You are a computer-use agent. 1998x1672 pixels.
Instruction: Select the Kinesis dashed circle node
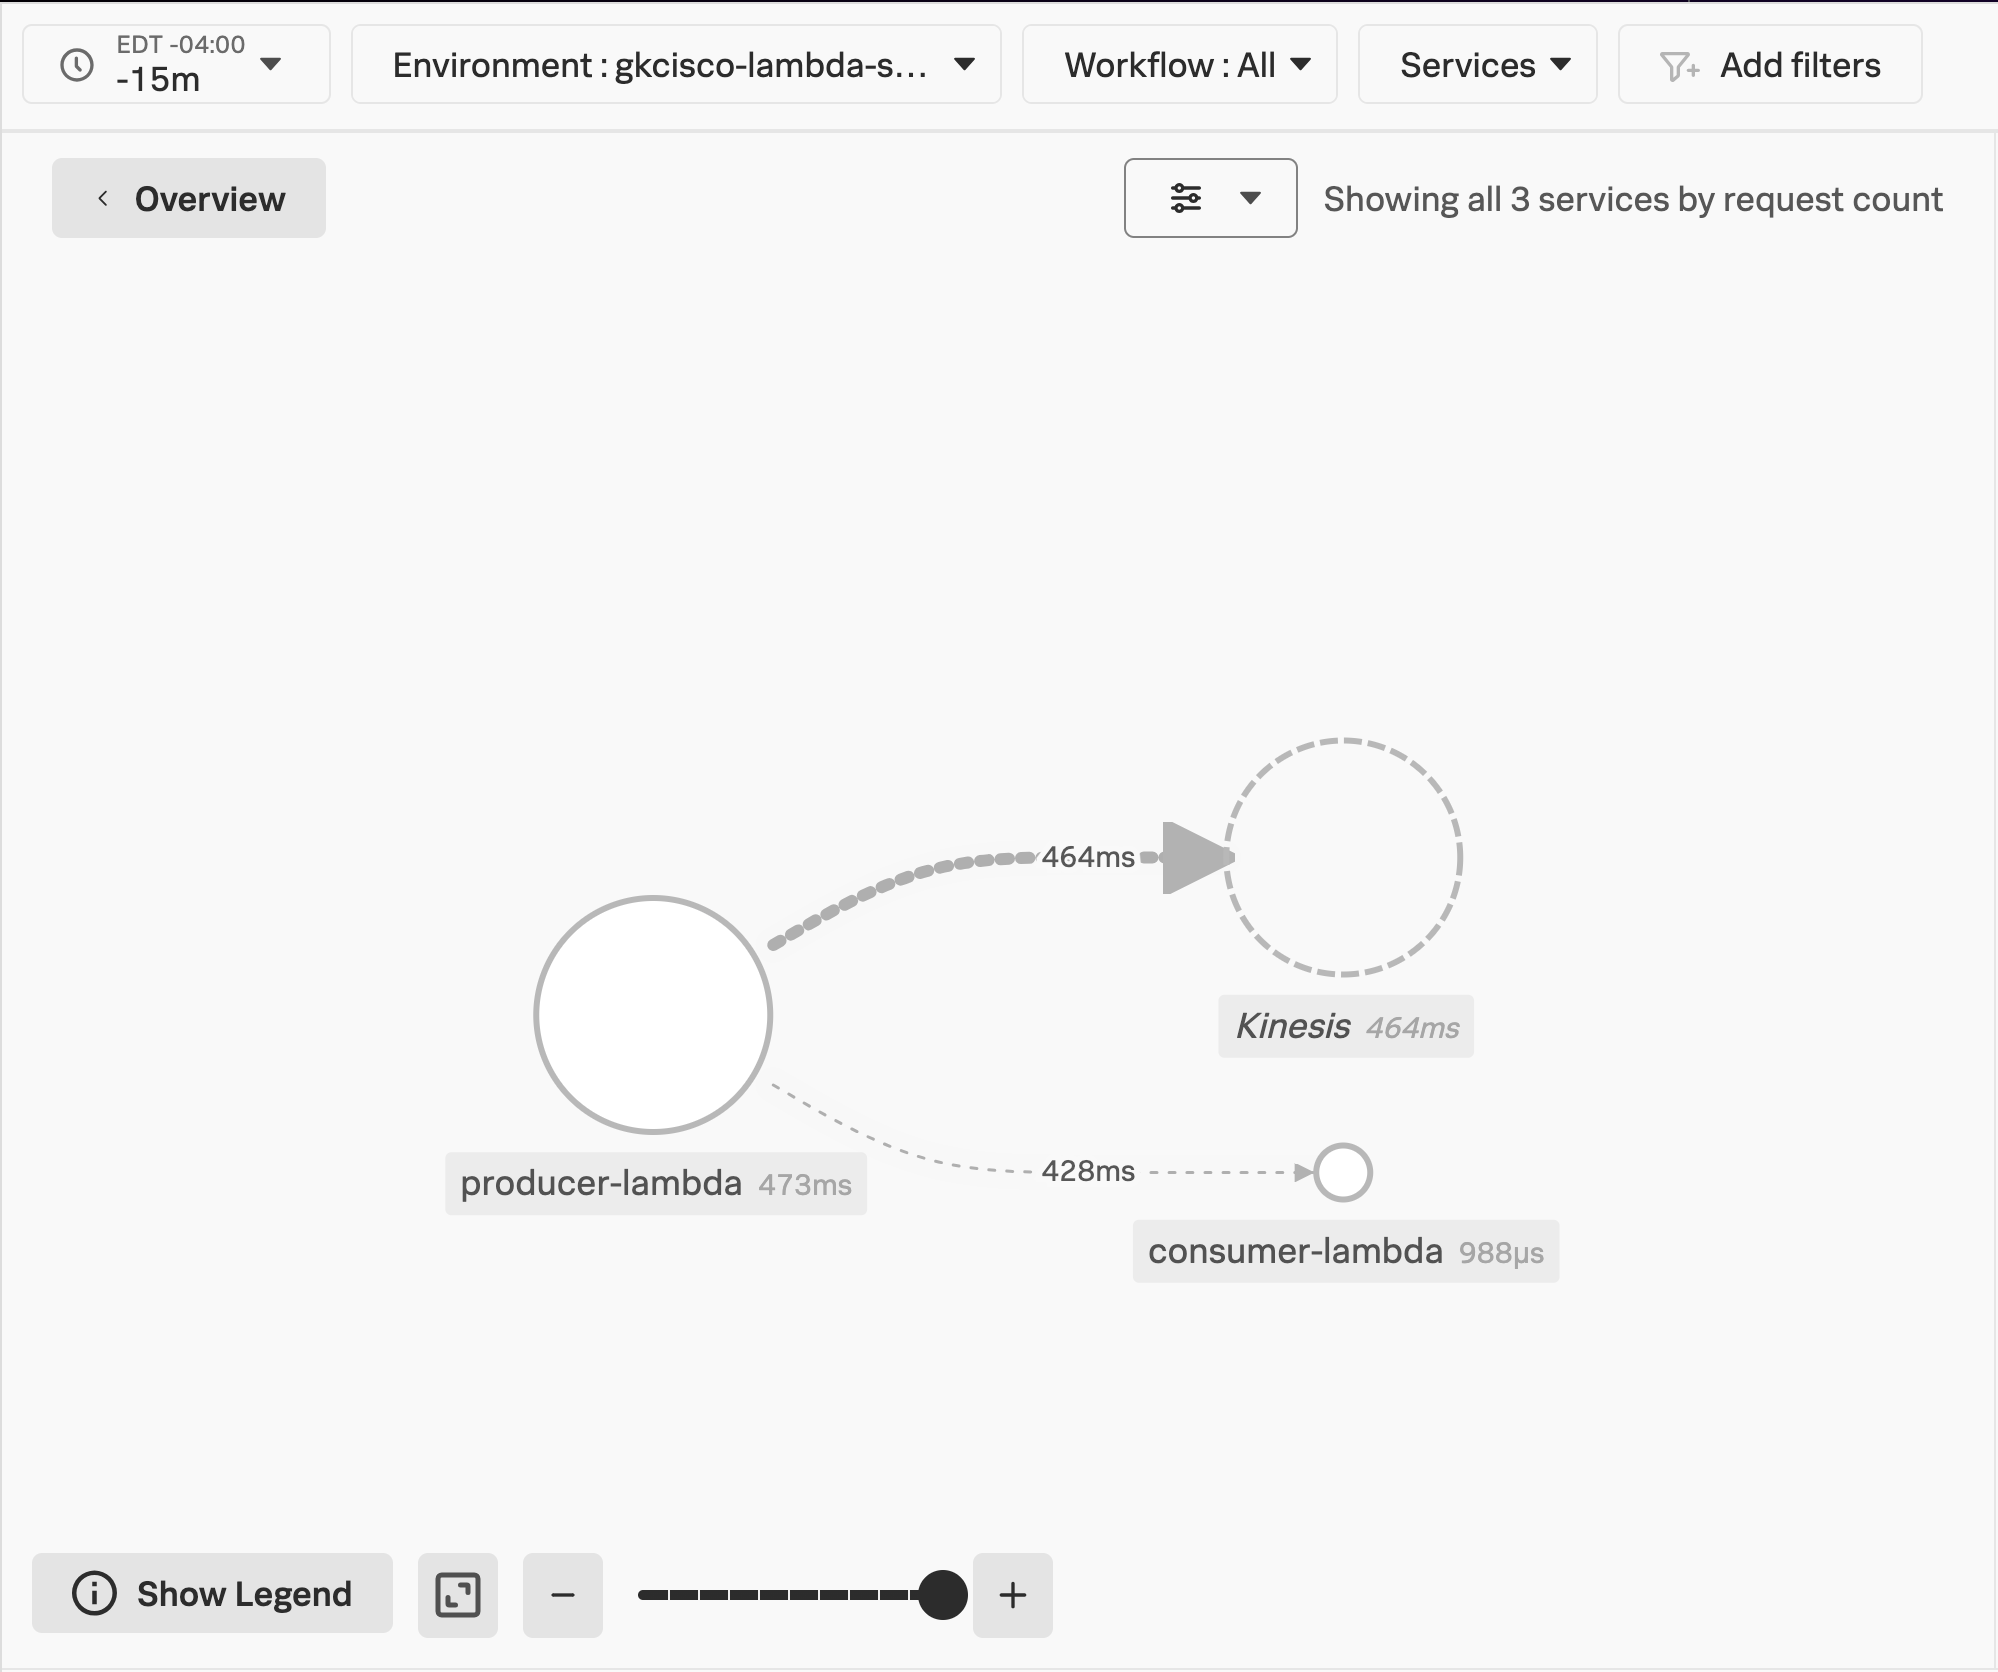click(x=1345, y=857)
